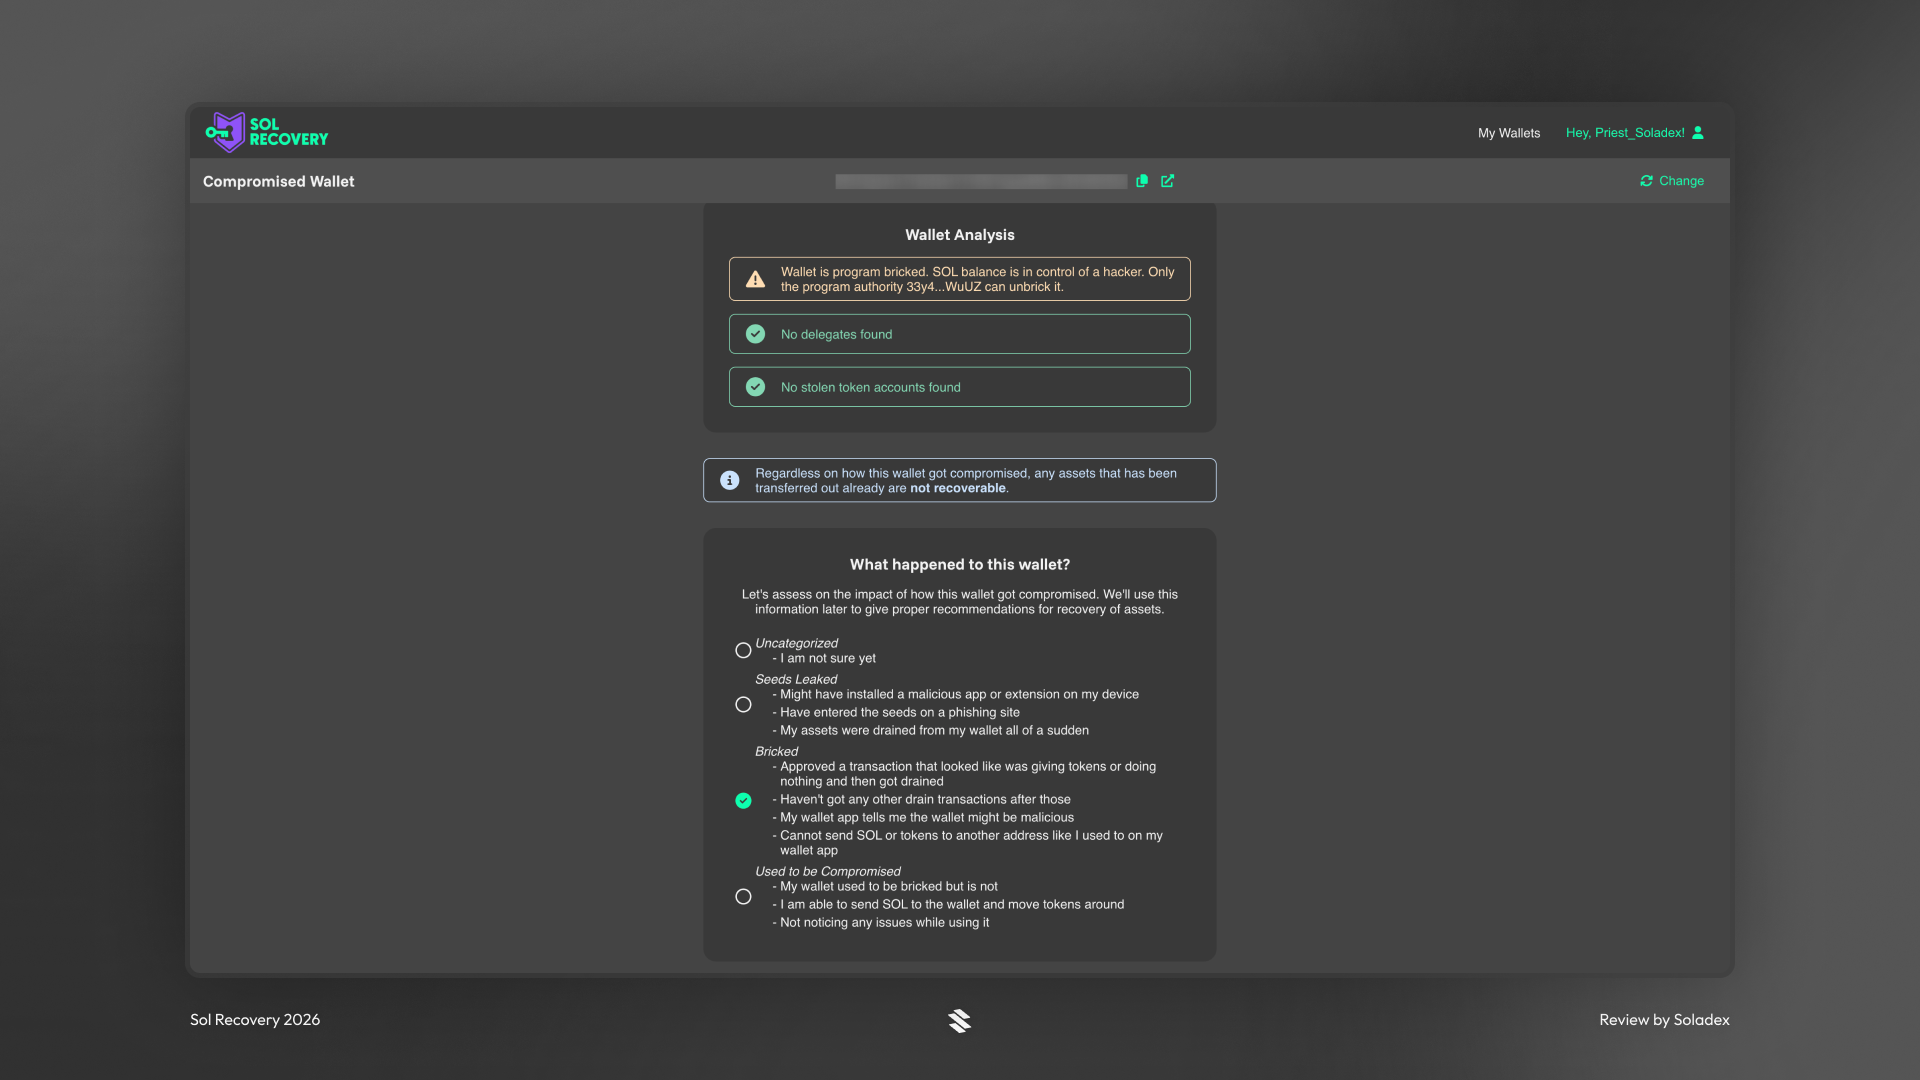The image size is (1920, 1080).
Task: Click the copy wallet address icon
Action: click(1142, 181)
